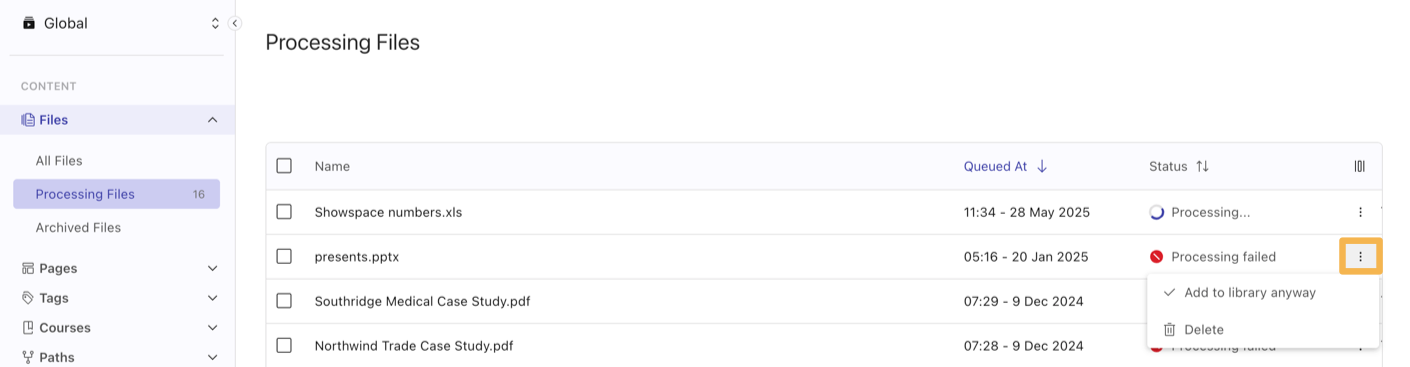
Task: Tick the select-all checkbox in table header
Action: (284, 166)
